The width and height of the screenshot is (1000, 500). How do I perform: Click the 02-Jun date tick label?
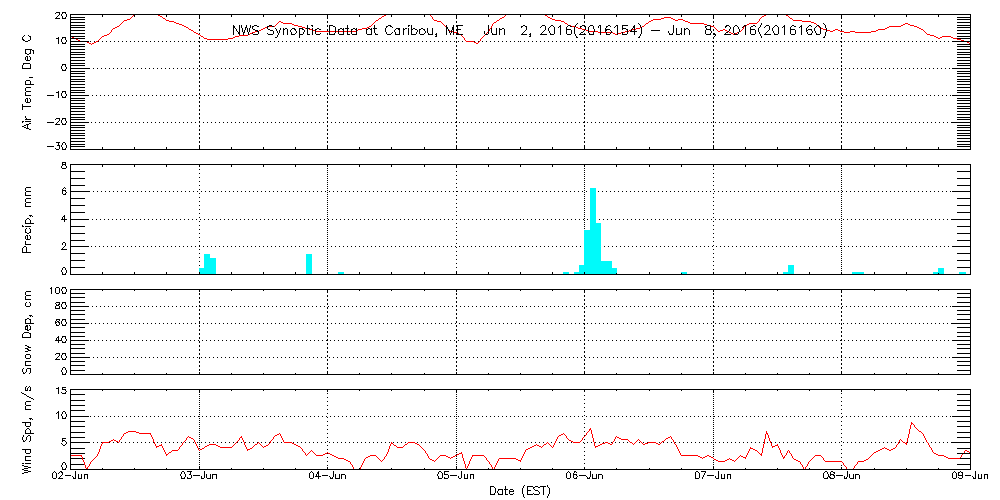[x=70, y=478]
